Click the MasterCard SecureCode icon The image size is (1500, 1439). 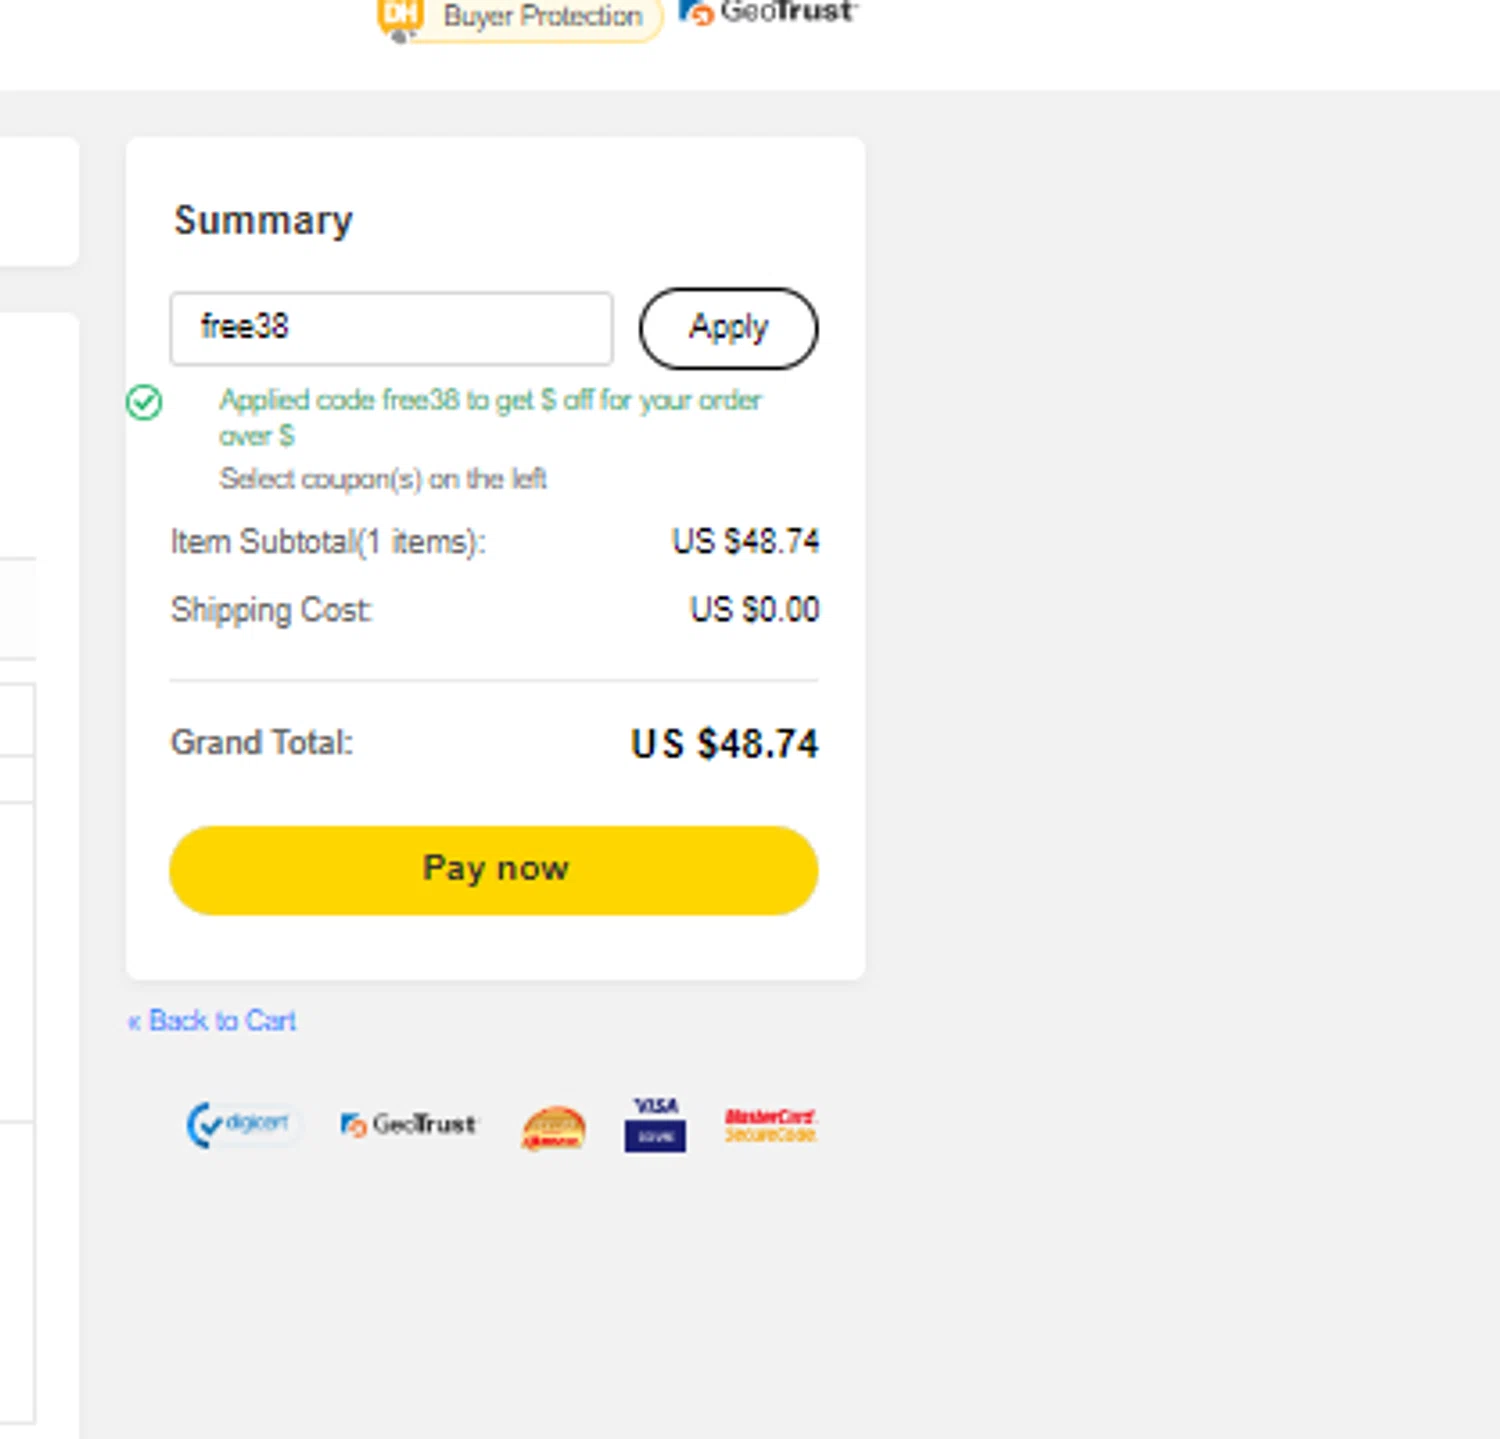tap(771, 1125)
